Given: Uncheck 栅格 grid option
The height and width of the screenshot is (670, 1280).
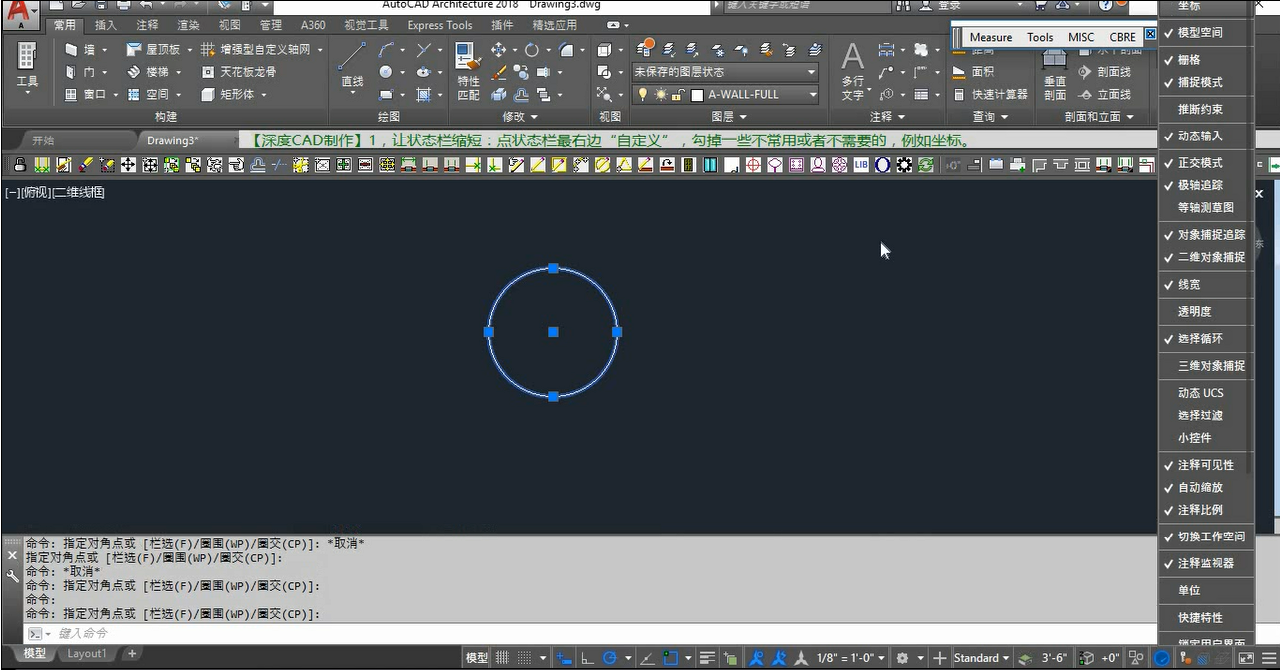Looking at the screenshot, I should pyautogui.click(x=1205, y=60).
